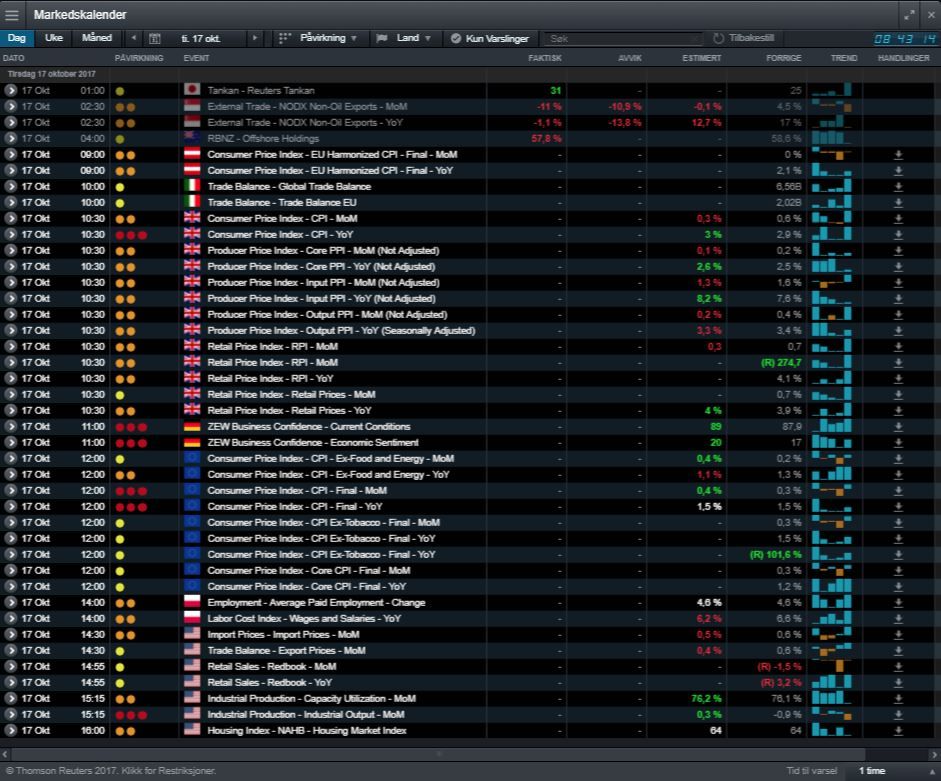This screenshot has width=941, height=781.
Task: Download icon for Core CPI Final YoY row
Action: [898, 587]
